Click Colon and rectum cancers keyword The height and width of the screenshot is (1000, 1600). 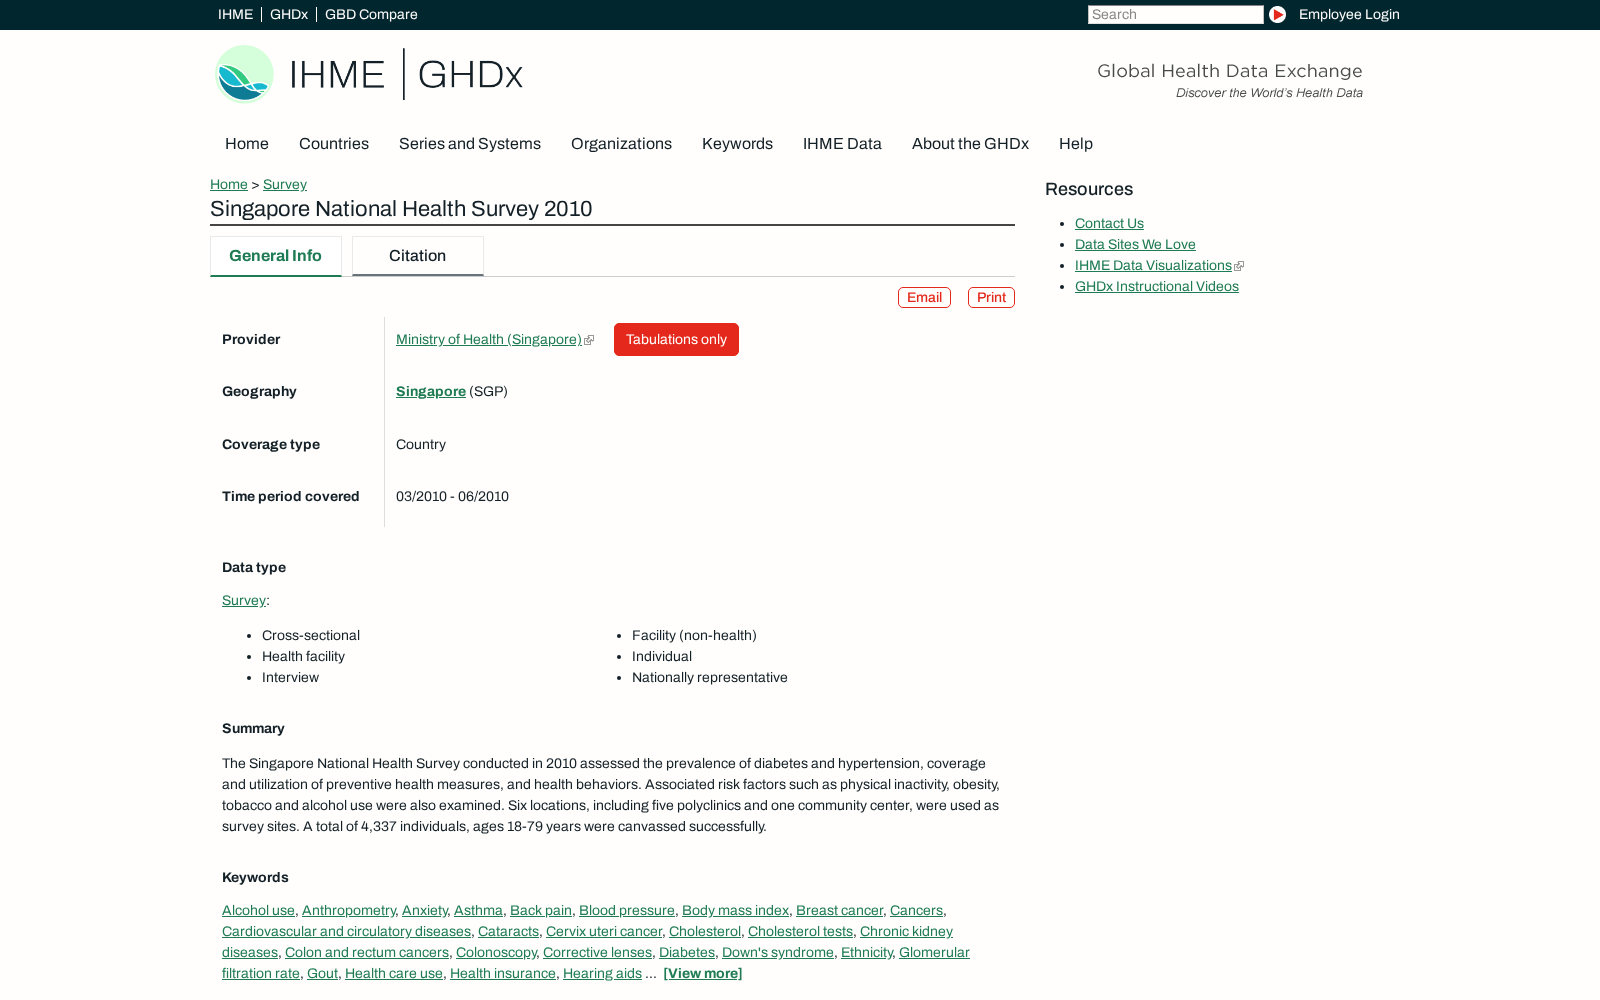[x=367, y=952]
